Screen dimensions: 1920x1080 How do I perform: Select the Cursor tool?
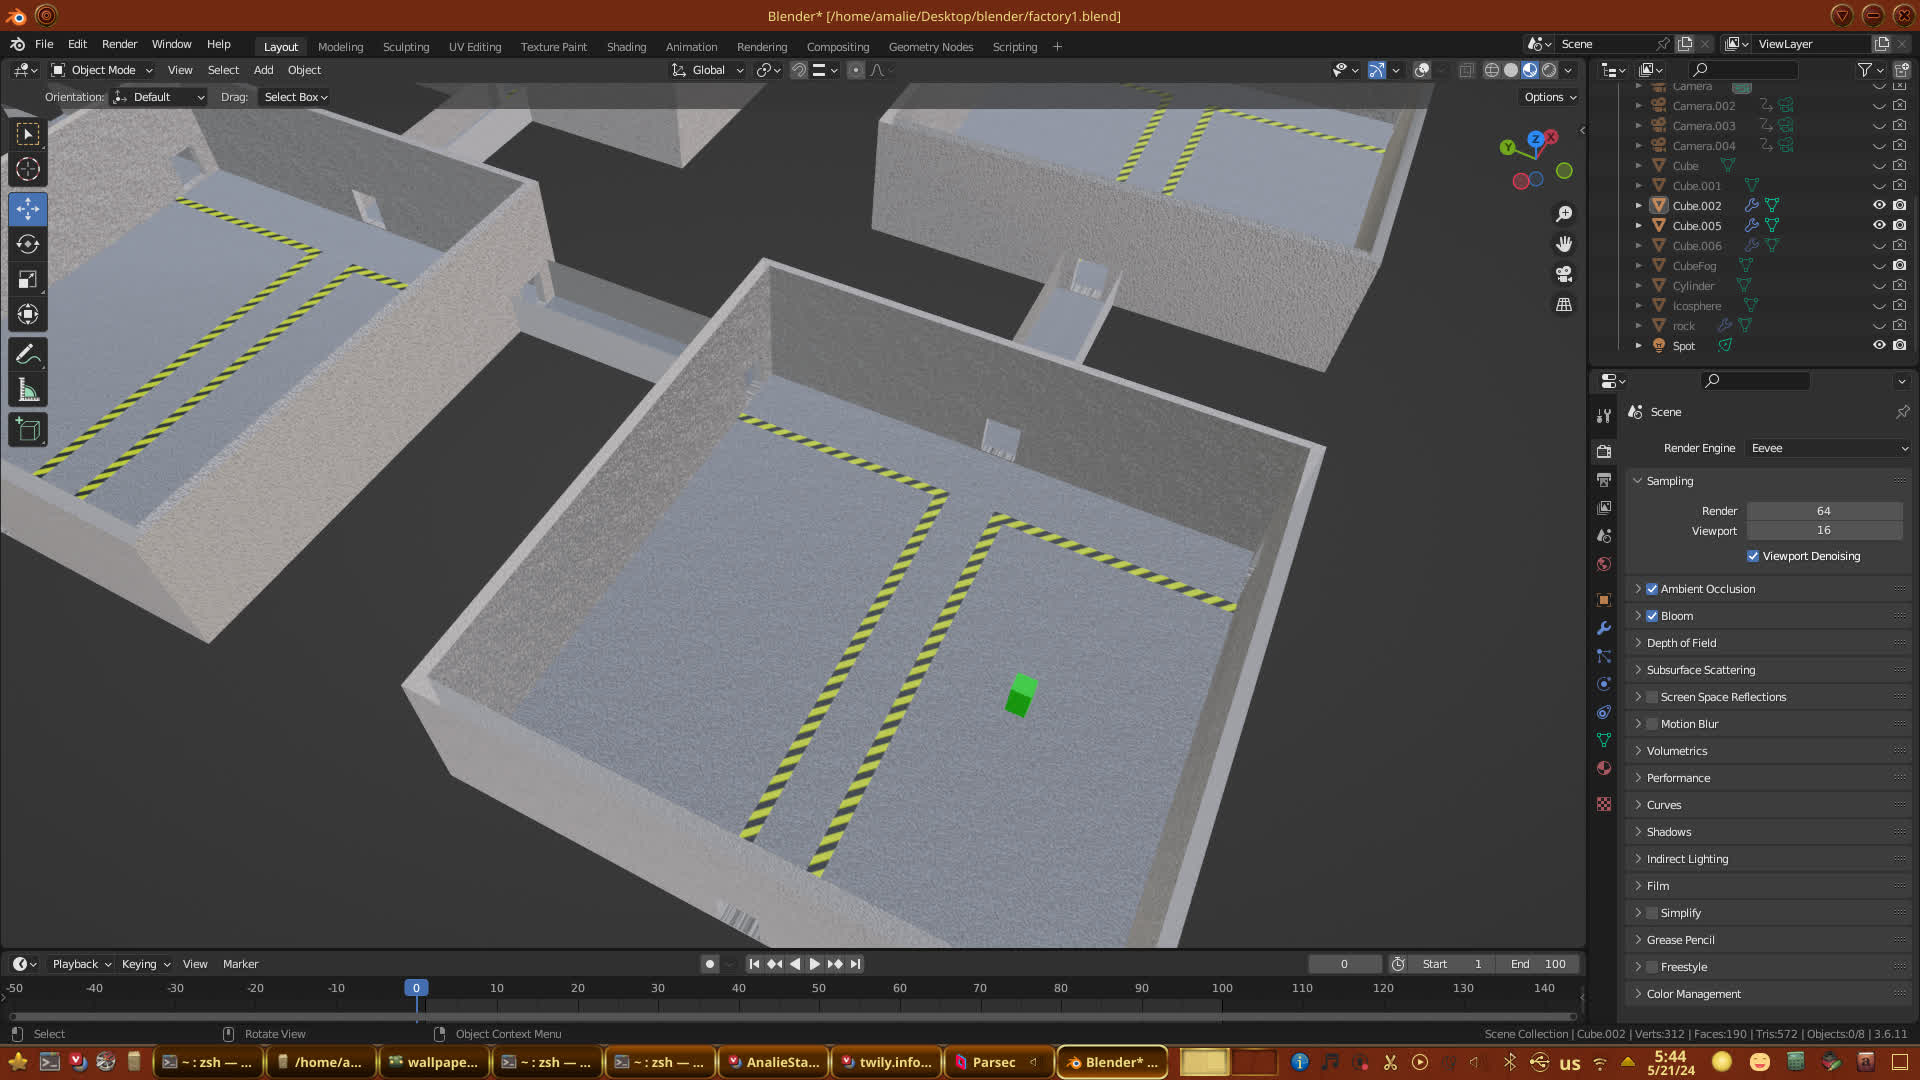tap(28, 170)
